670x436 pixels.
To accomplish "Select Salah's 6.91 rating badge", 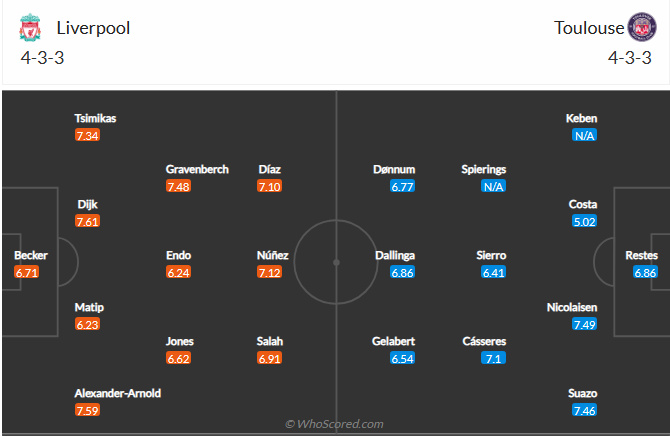I will (269, 358).
